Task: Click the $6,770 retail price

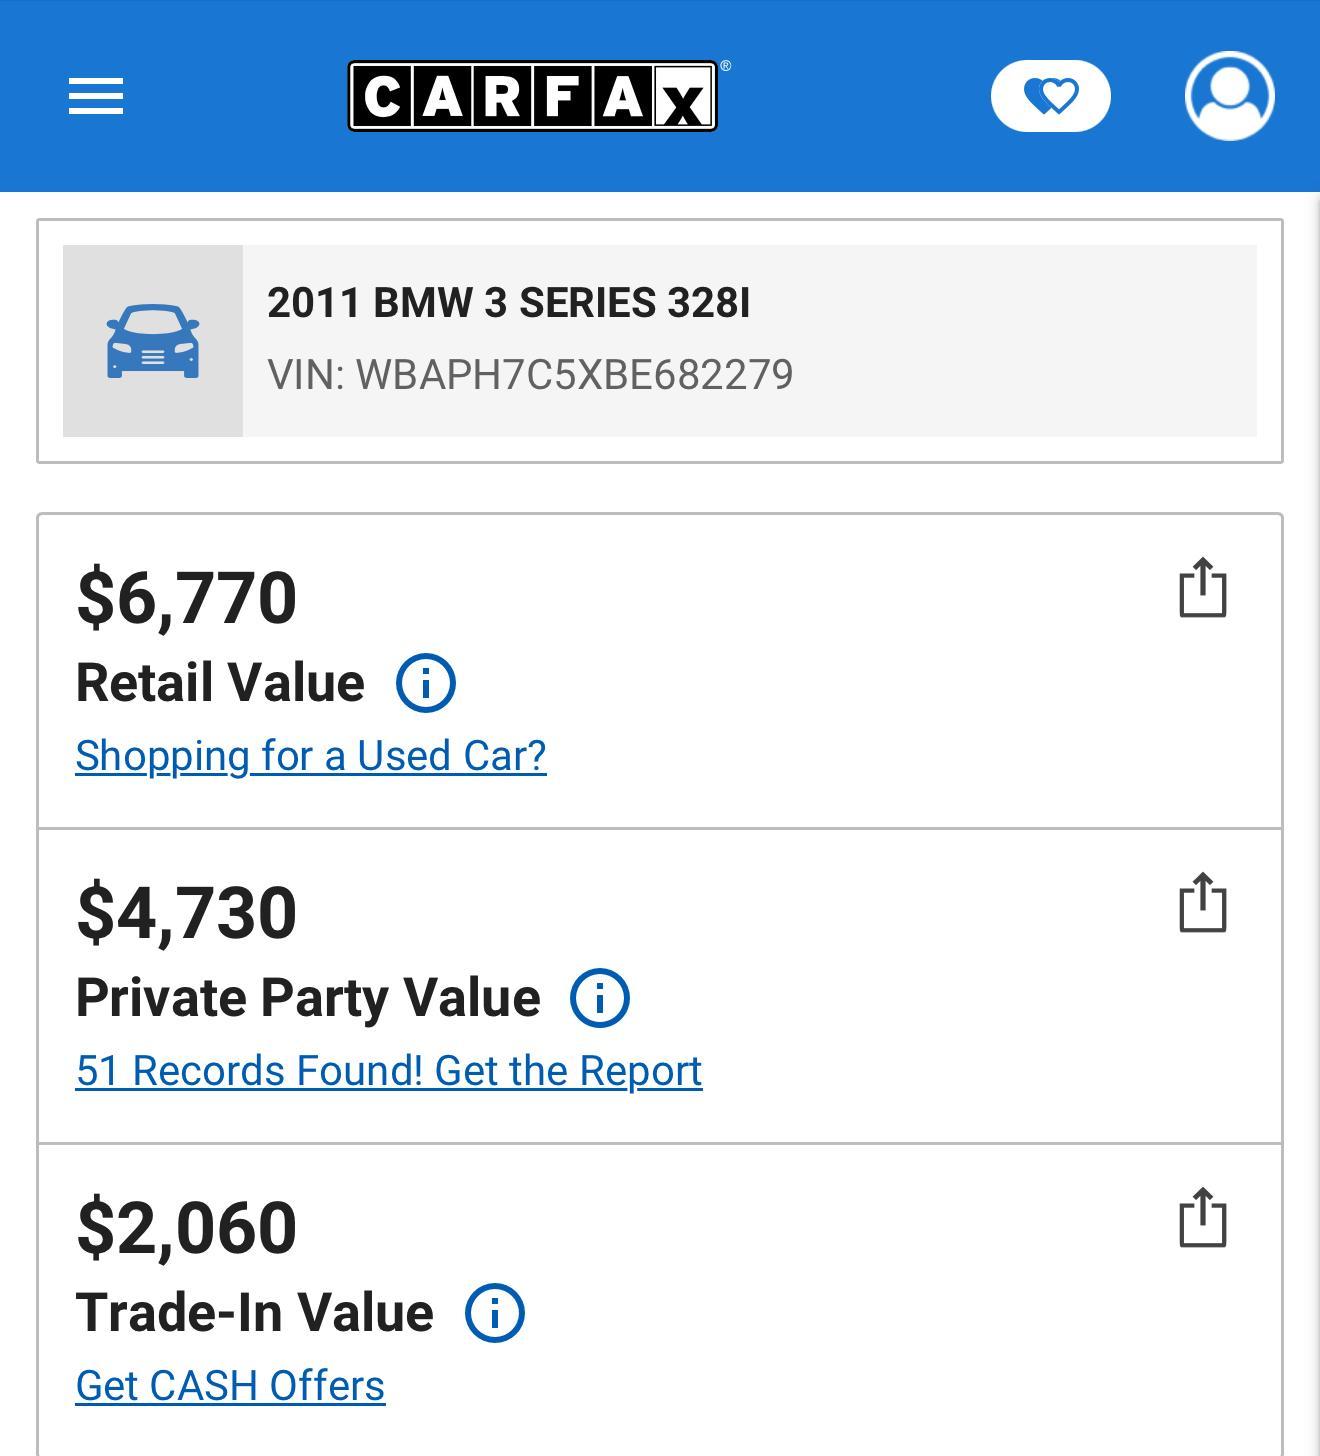Action: (187, 598)
